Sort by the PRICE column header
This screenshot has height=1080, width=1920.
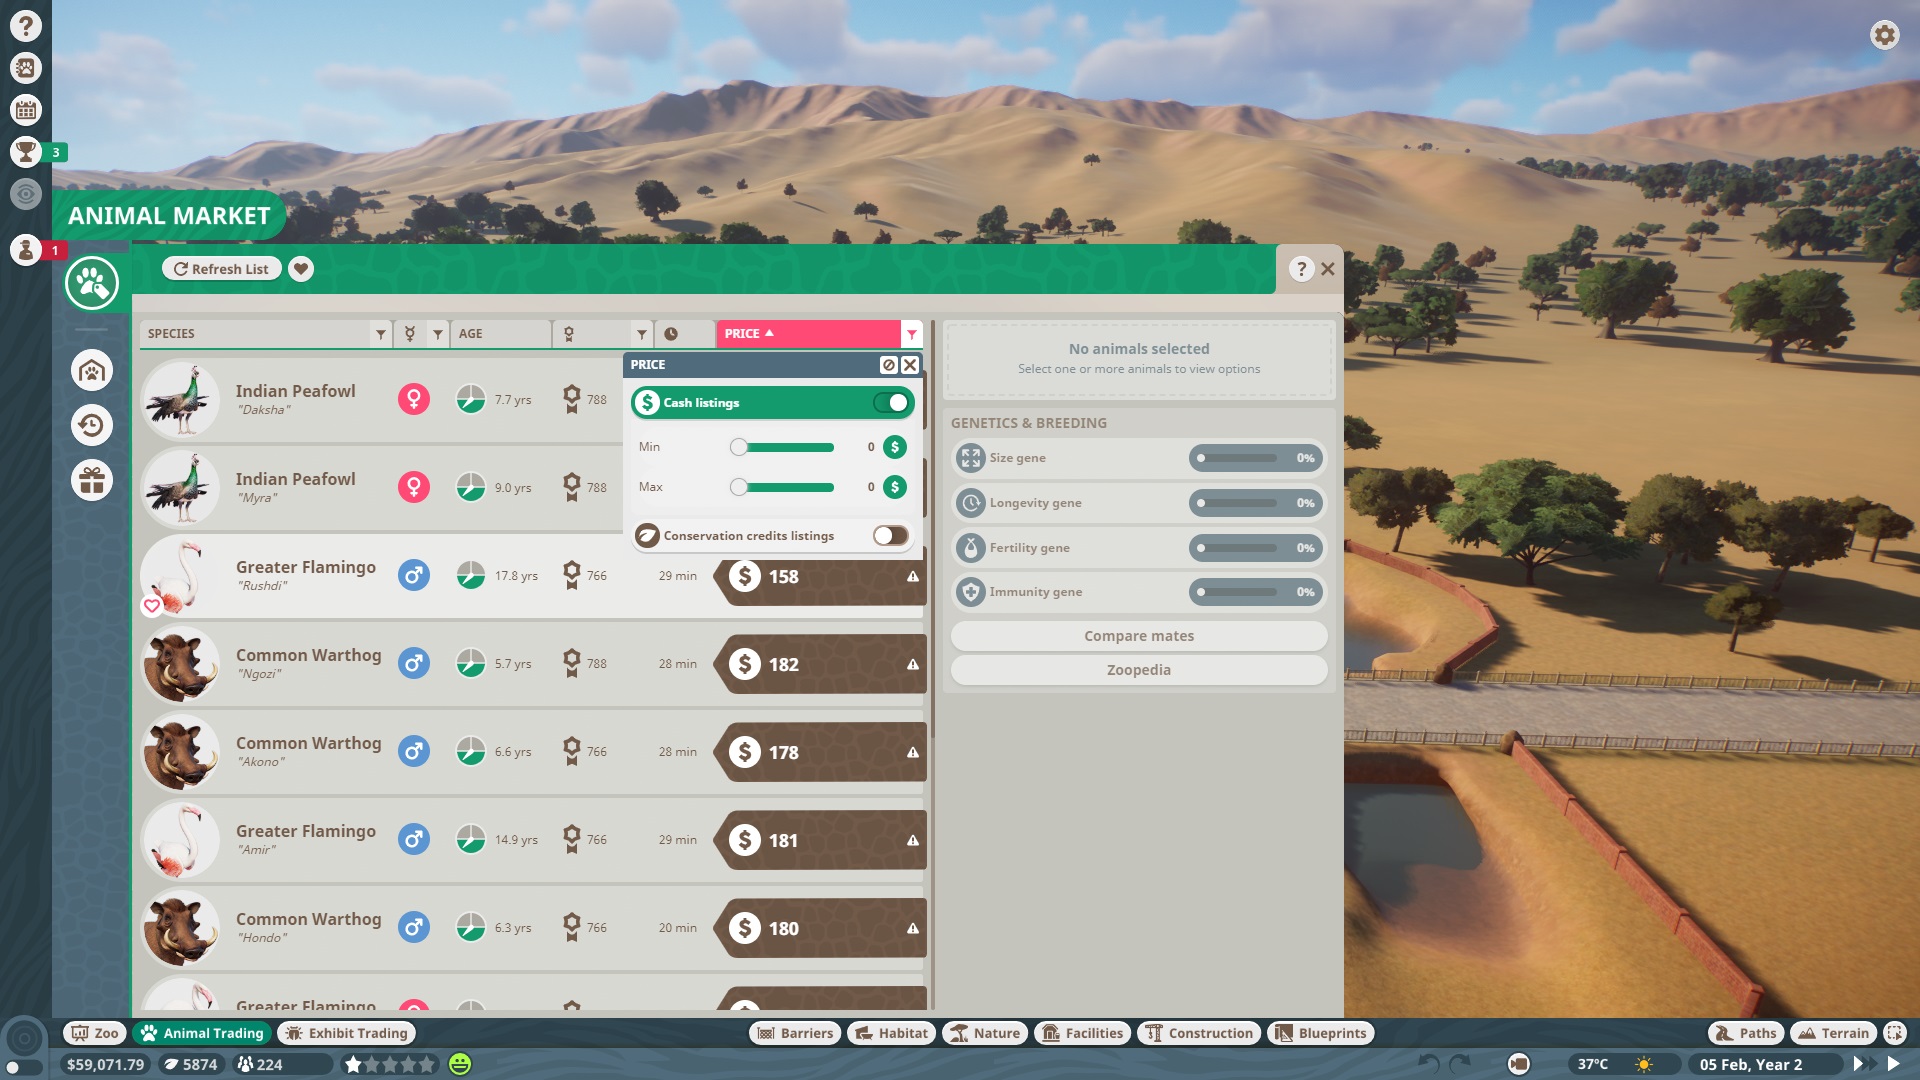(x=808, y=334)
